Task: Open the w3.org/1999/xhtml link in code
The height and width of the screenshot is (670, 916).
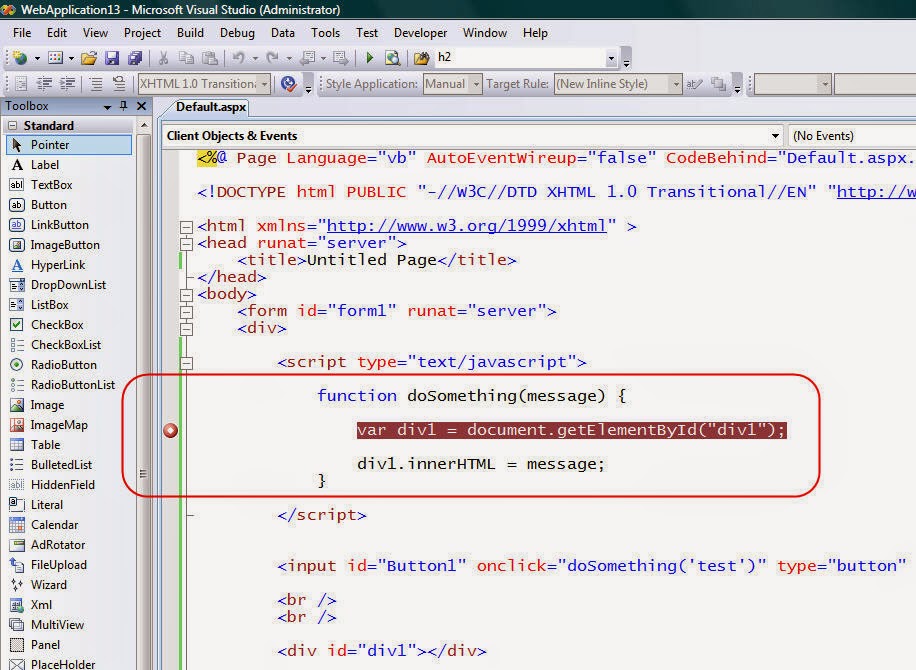Action: pos(466,226)
